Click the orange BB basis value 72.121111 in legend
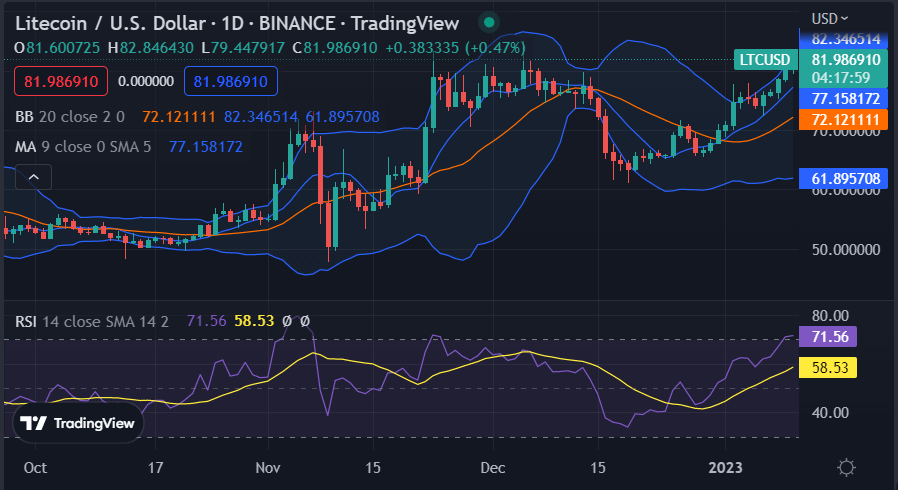The height and width of the screenshot is (490, 898). coord(179,117)
